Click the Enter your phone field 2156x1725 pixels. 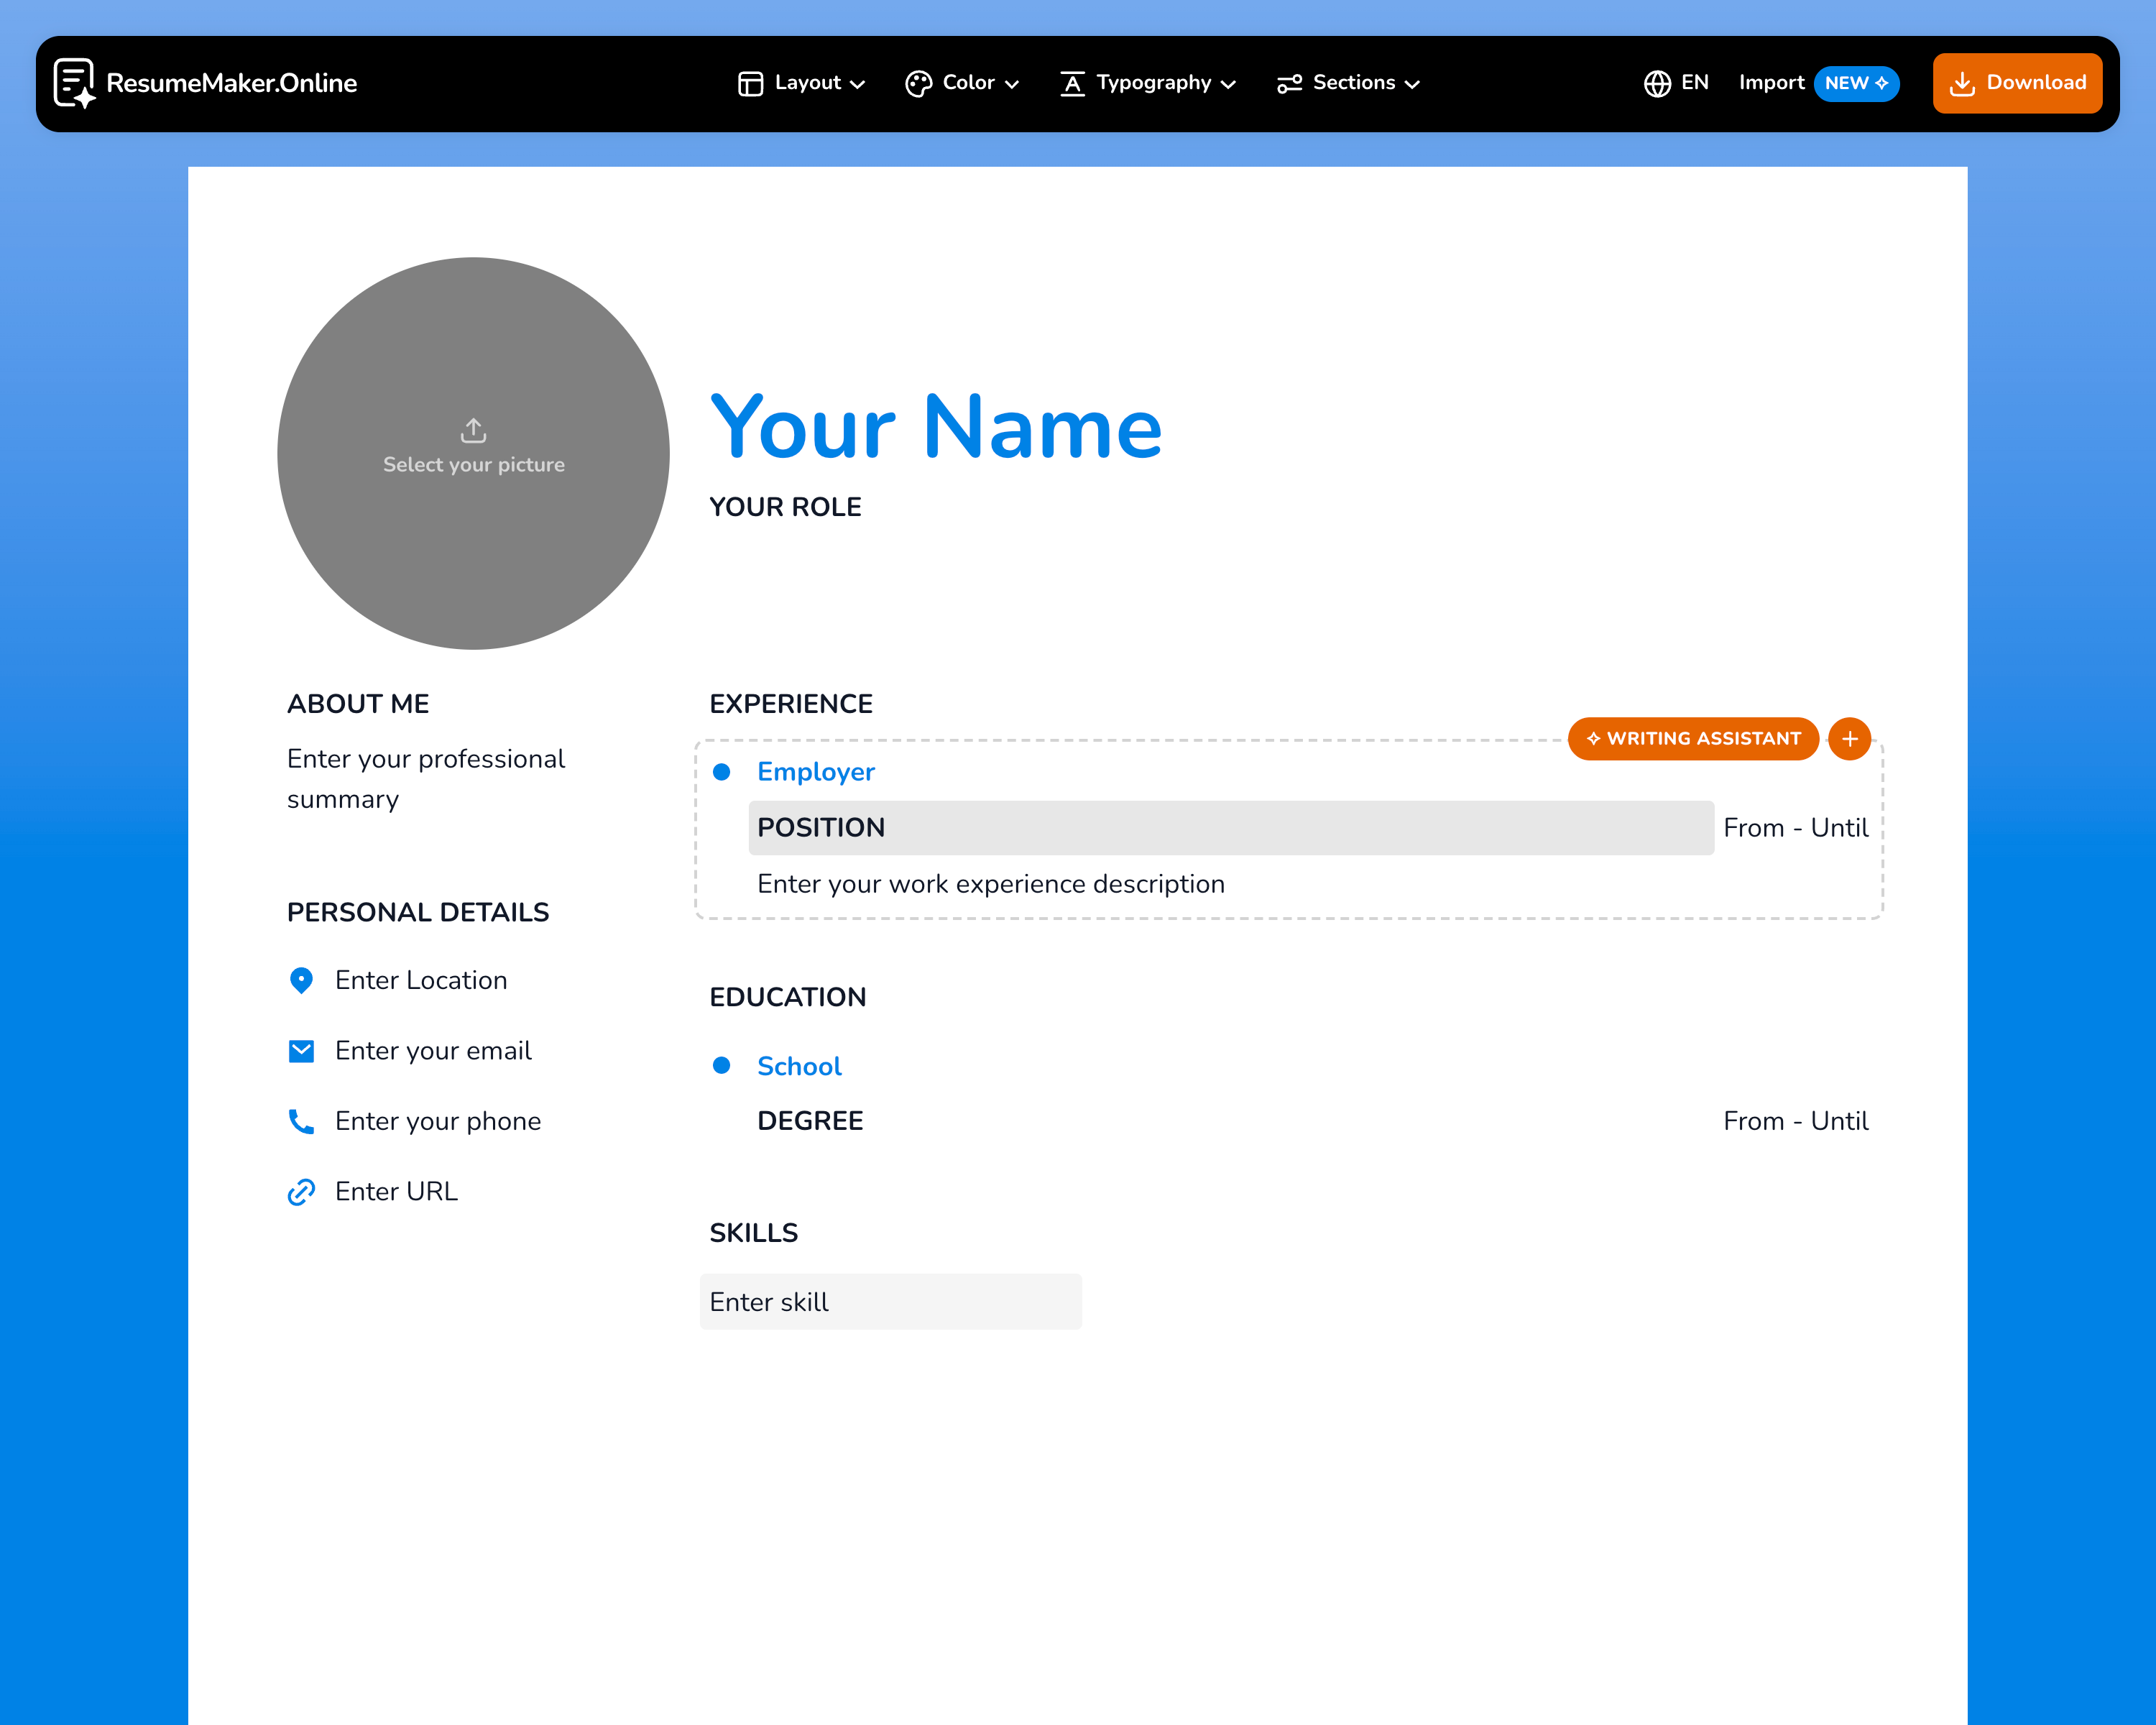pyautogui.click(x=438, y=1121)
